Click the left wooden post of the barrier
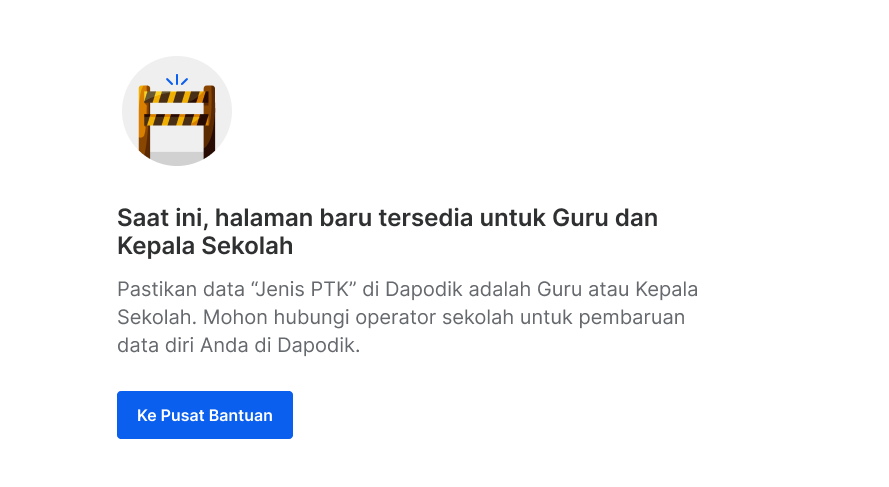 click(x=144, y=122)
